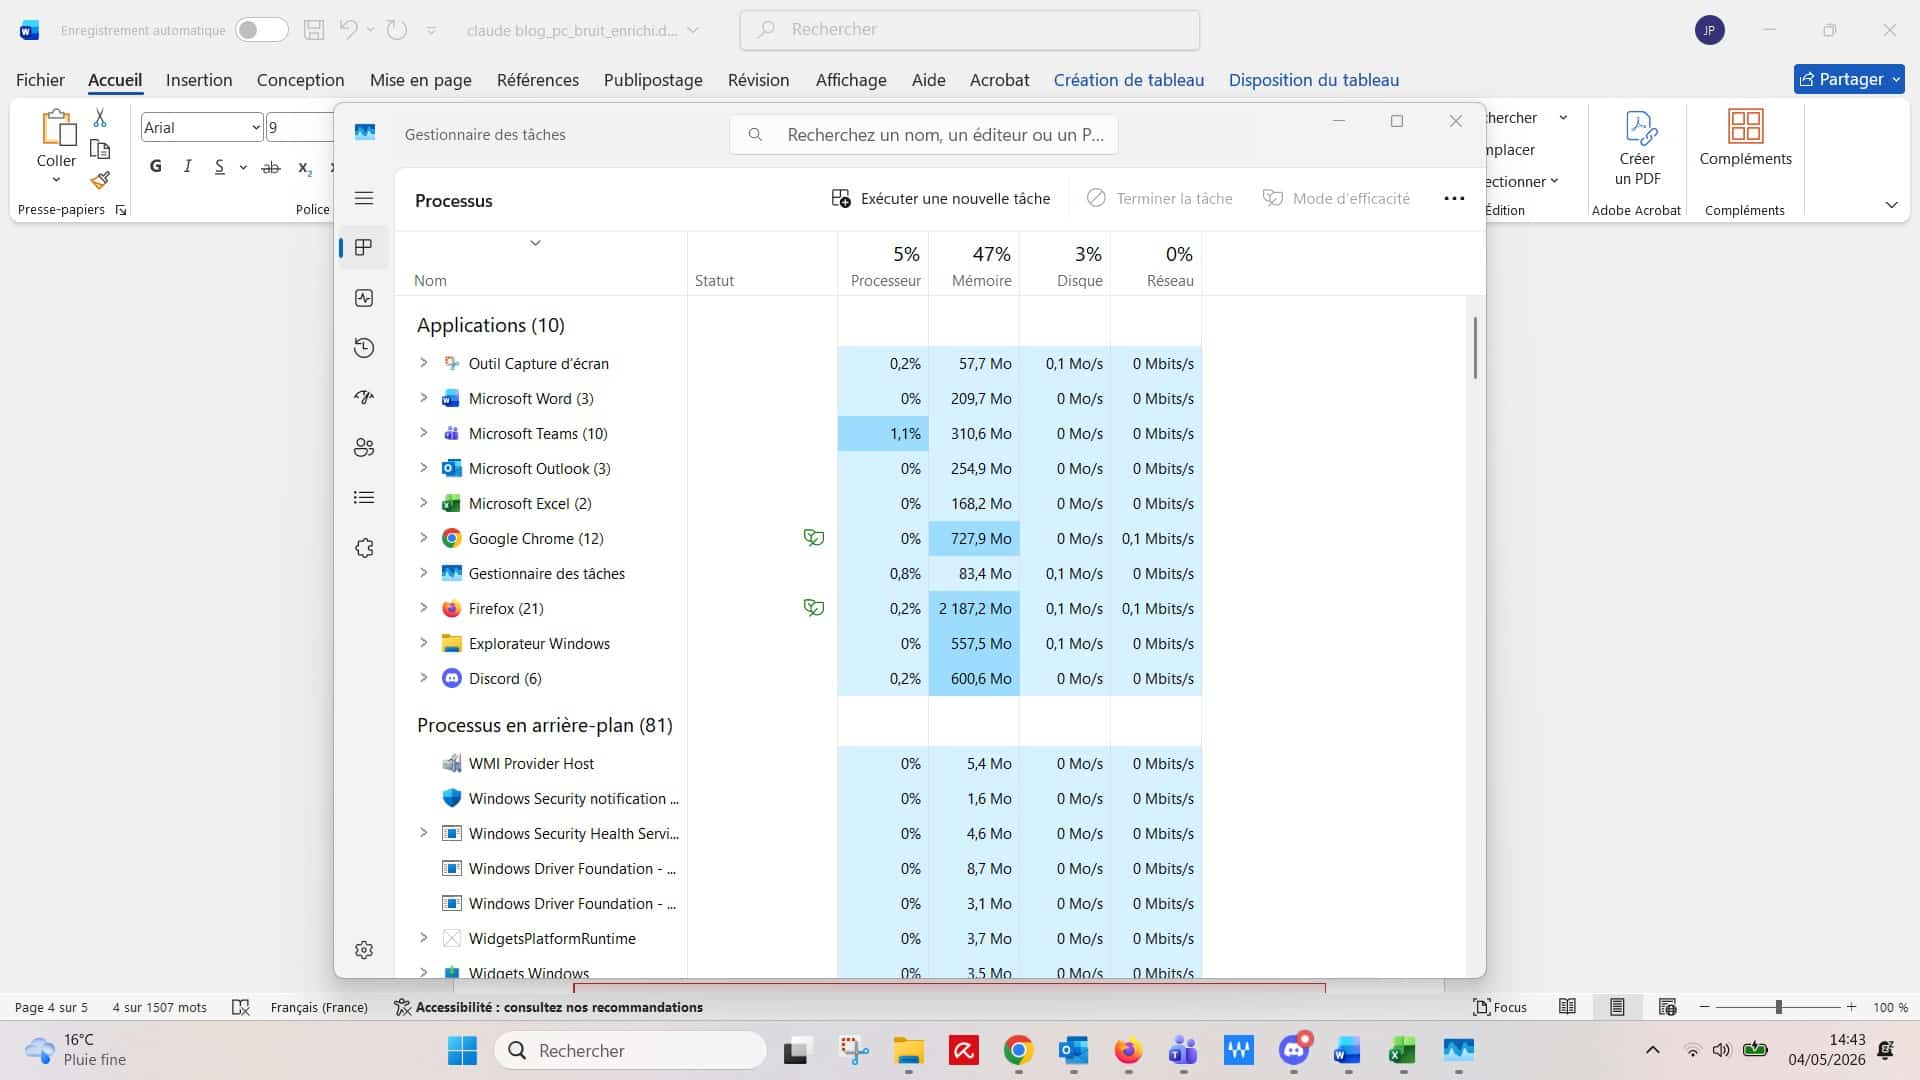The image size is (1920, 1080).
Task: Toggle Enregistrement automatique switch
Action: 262,30
